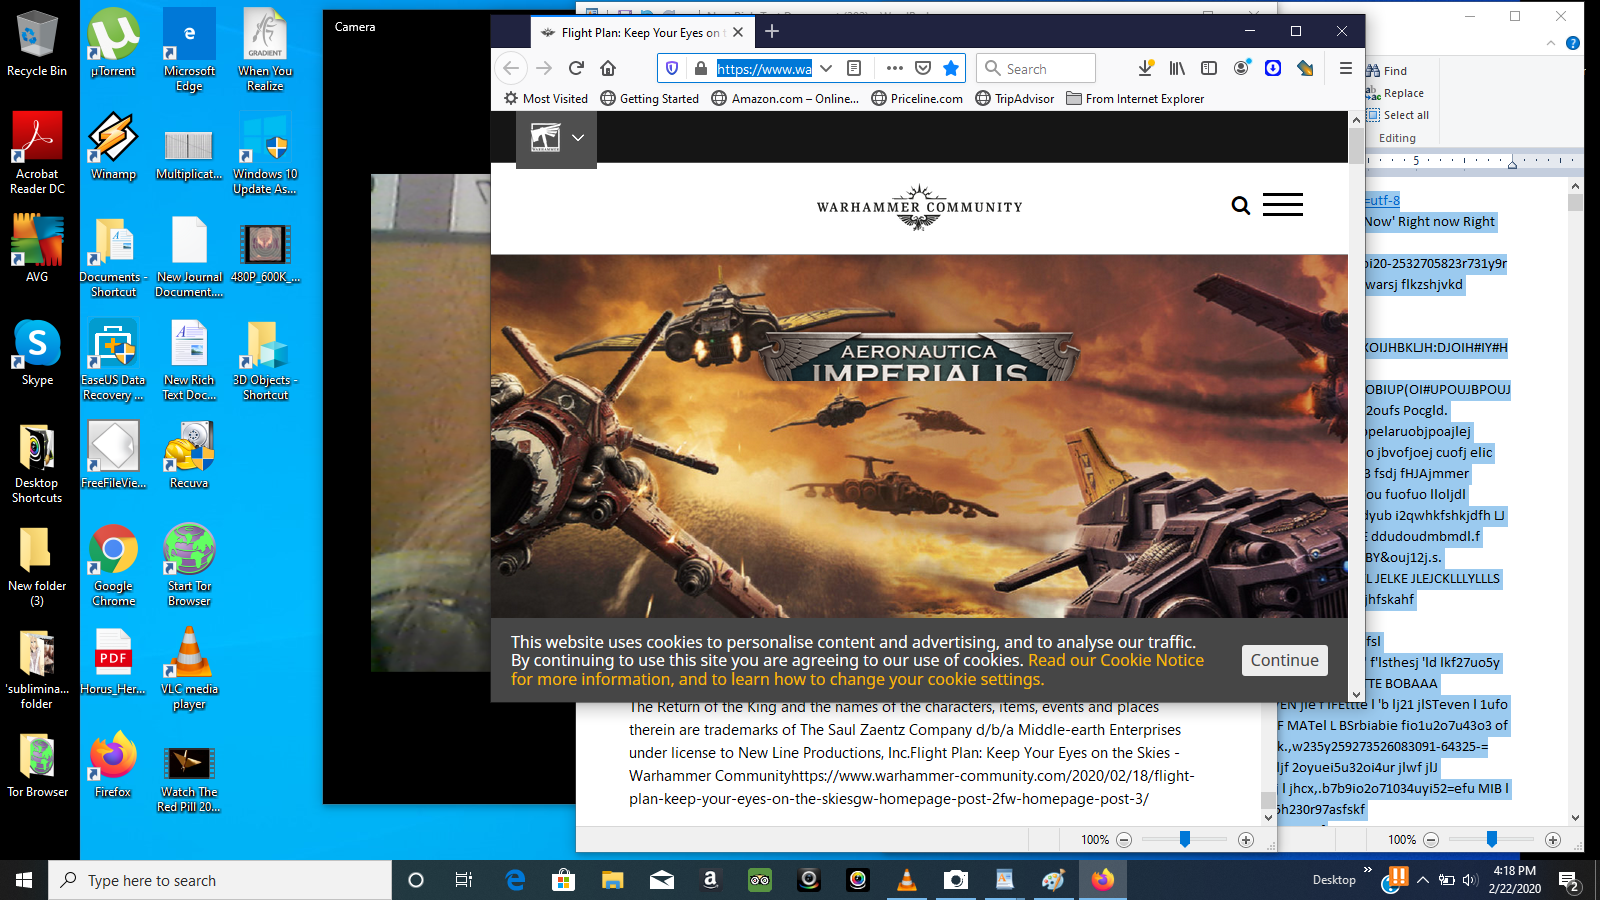Viewport: 1600px width, 900px height.
Task: Toggle Reader View in the address bar
Action: [854, 68]
